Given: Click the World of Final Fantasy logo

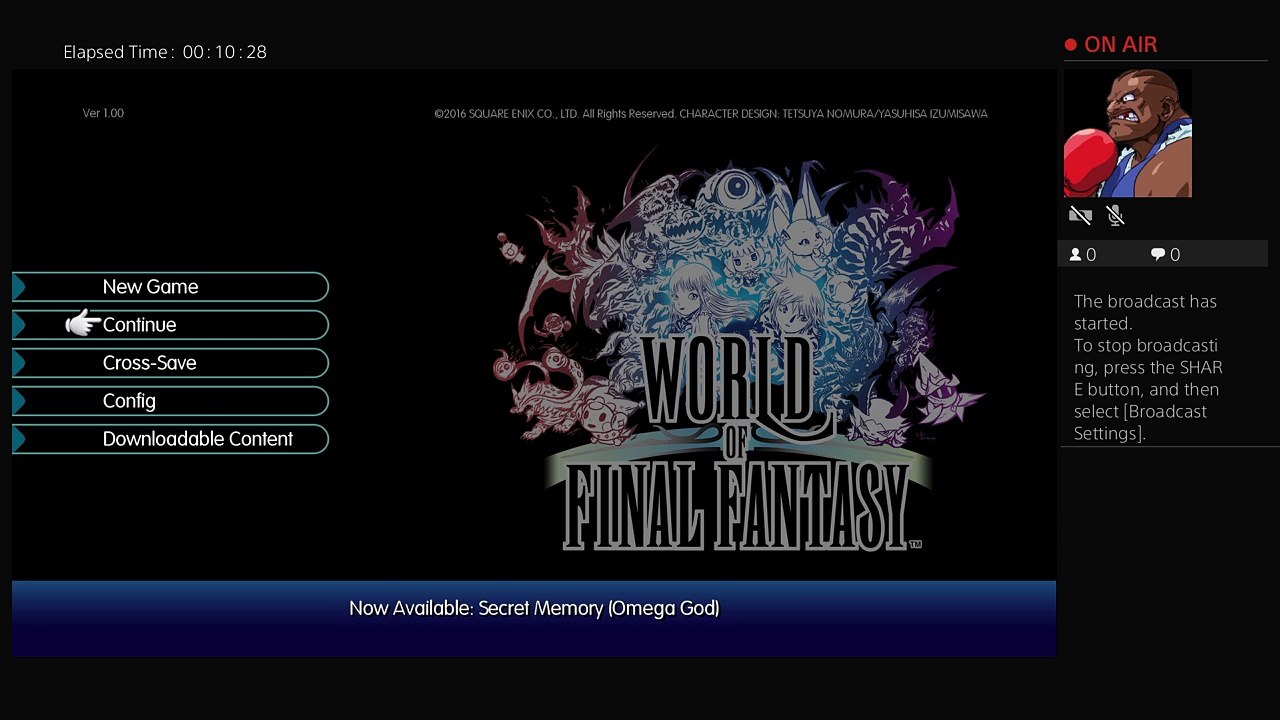Looking at the screenshot, I should [x=740, y=350].
